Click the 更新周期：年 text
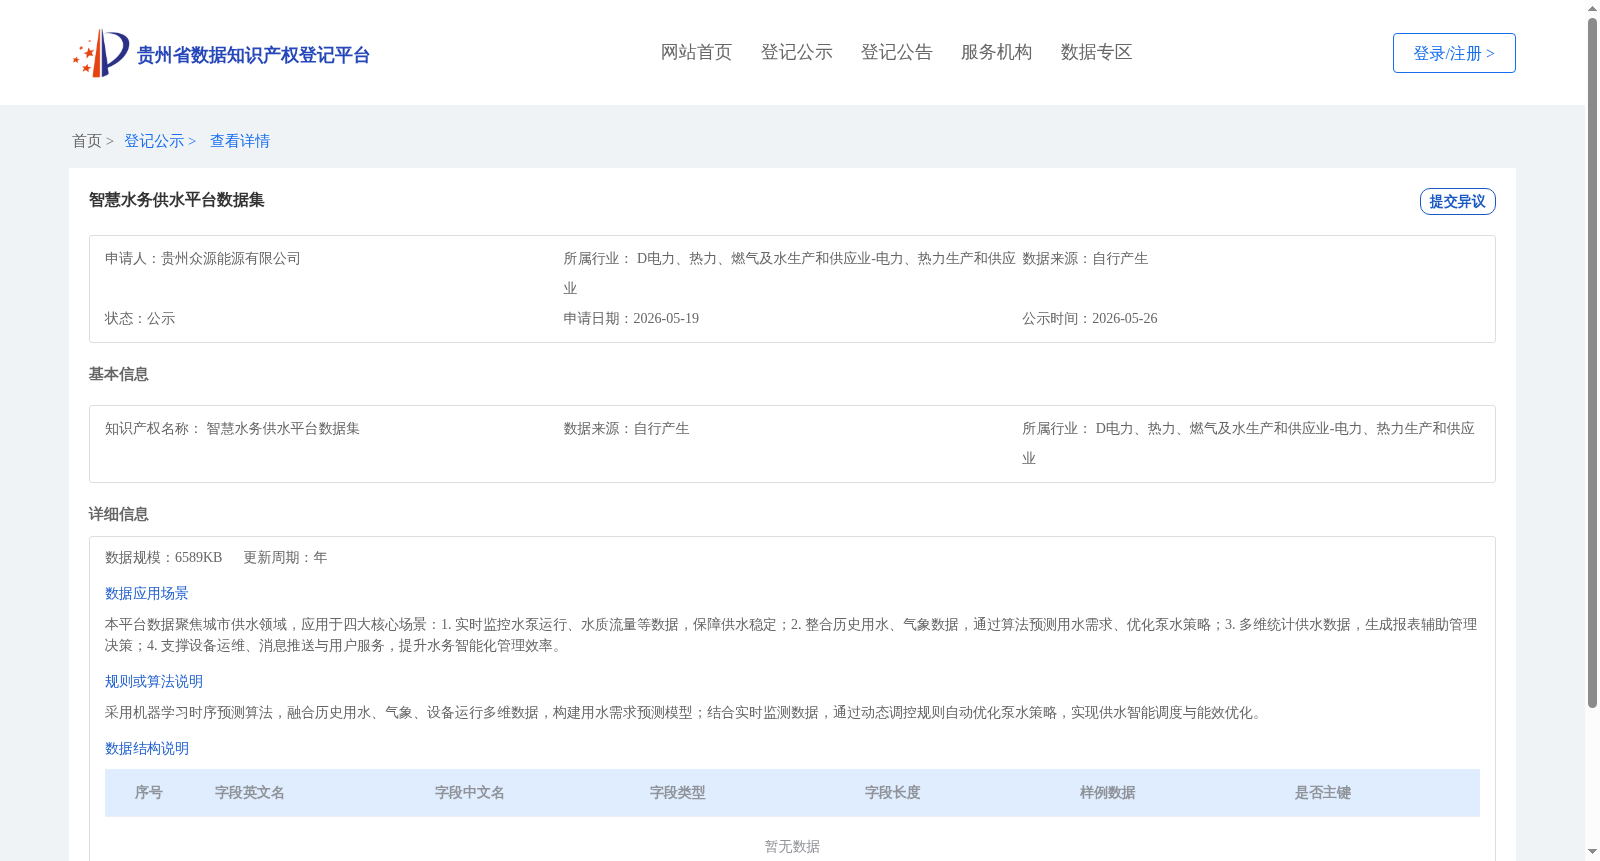Image resolution: width=1600 pixels, height=861 pixels. click(285, 557)
